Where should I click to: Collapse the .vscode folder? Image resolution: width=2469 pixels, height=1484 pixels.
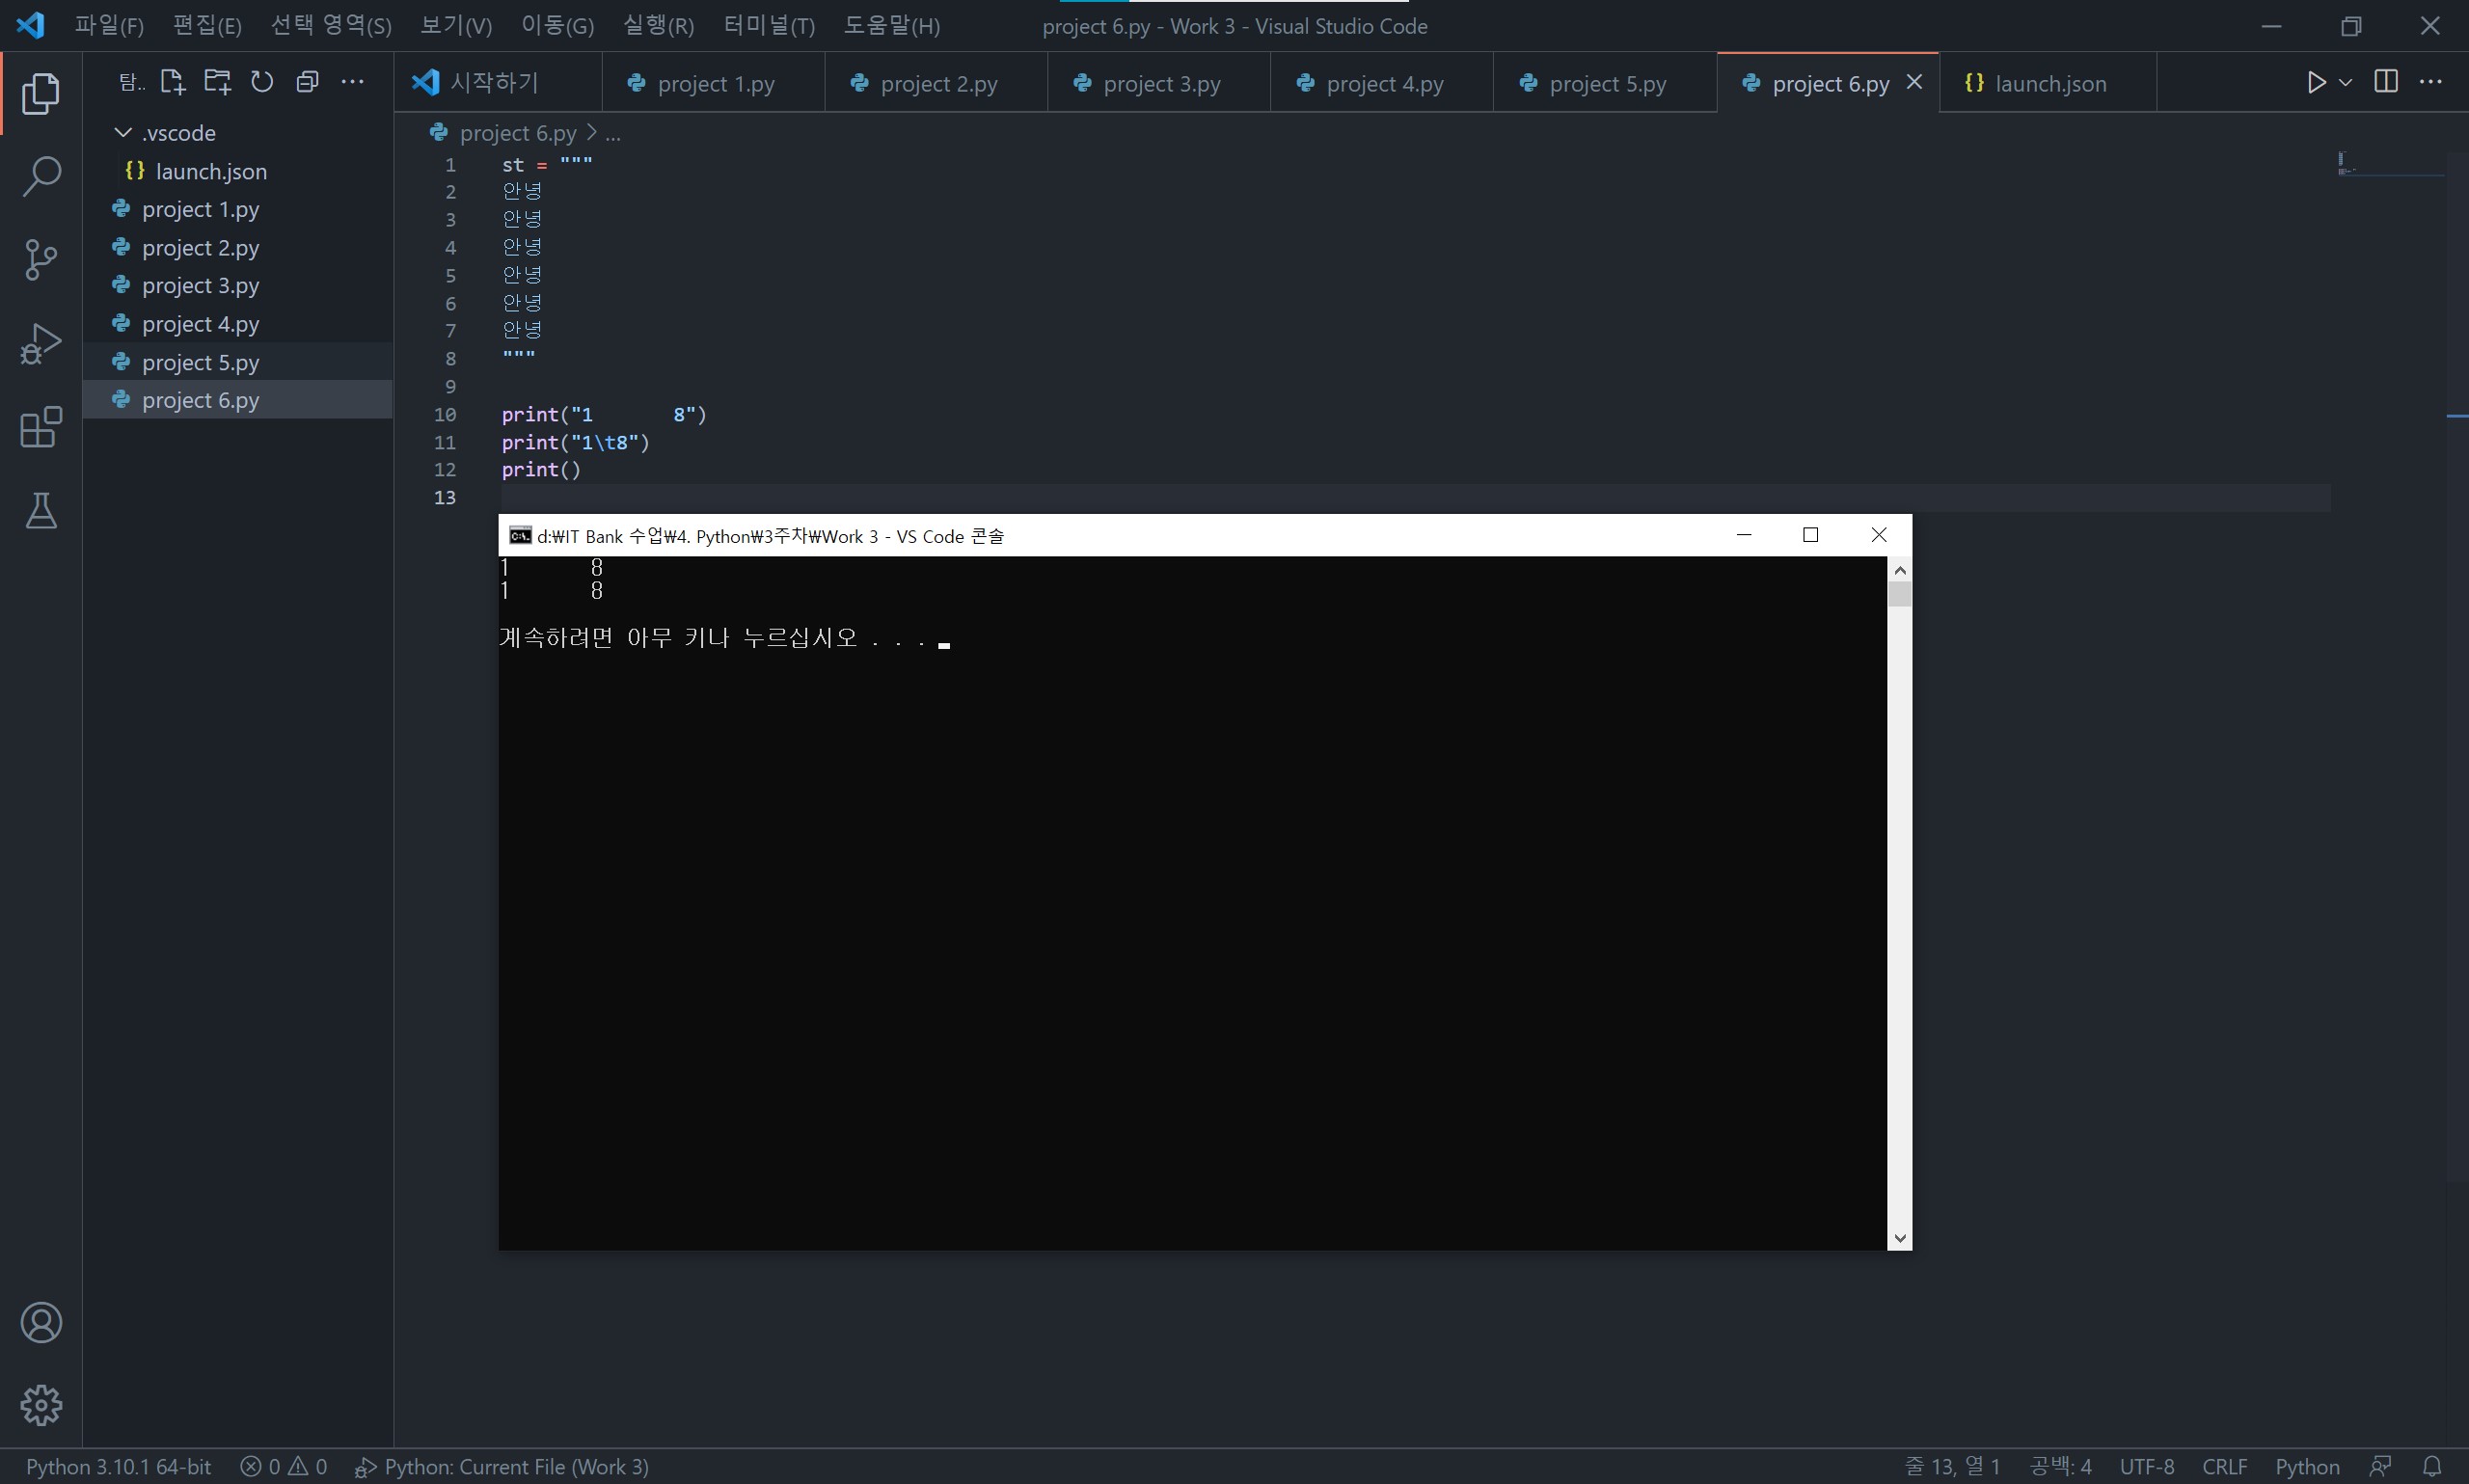tap(124, 133)
